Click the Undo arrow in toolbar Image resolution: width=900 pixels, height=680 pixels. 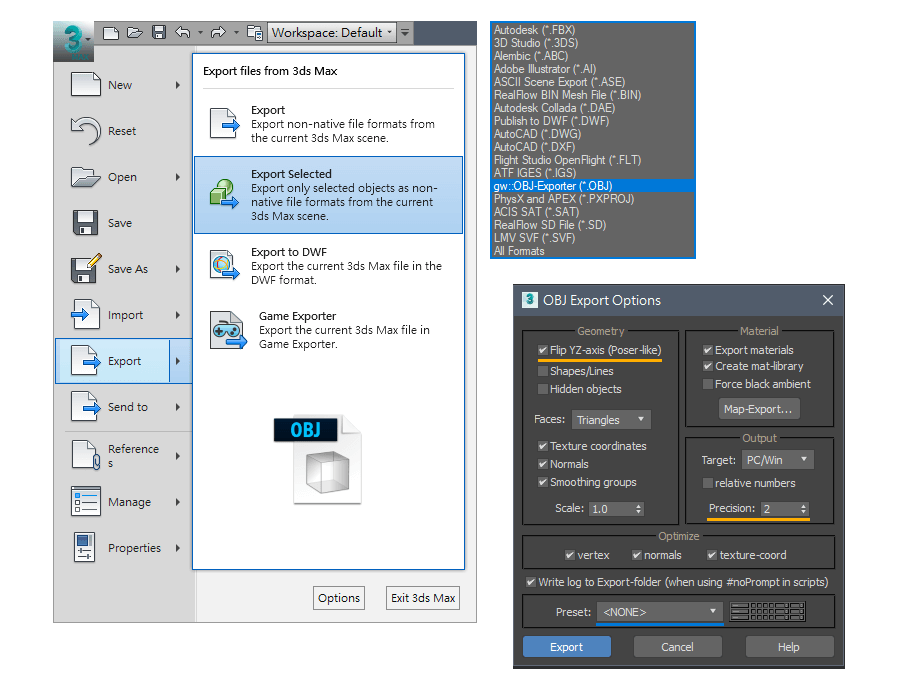183,33
